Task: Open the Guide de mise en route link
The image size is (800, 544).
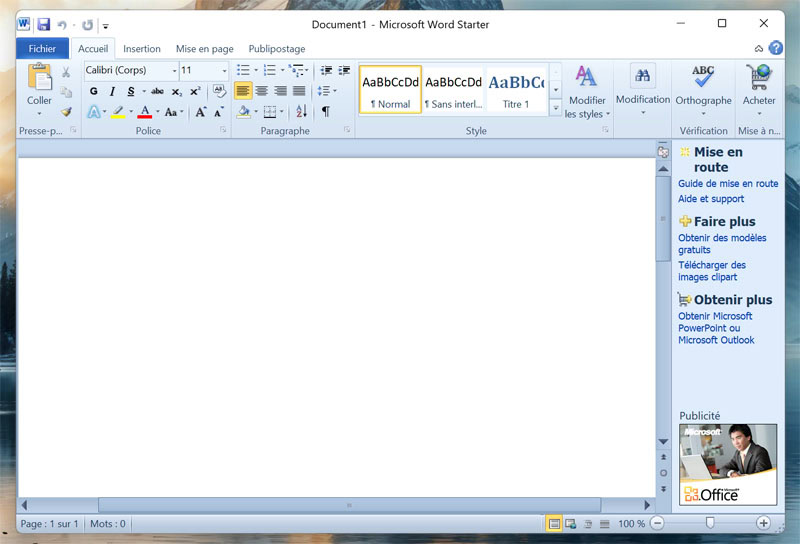Action: [727, 184]
